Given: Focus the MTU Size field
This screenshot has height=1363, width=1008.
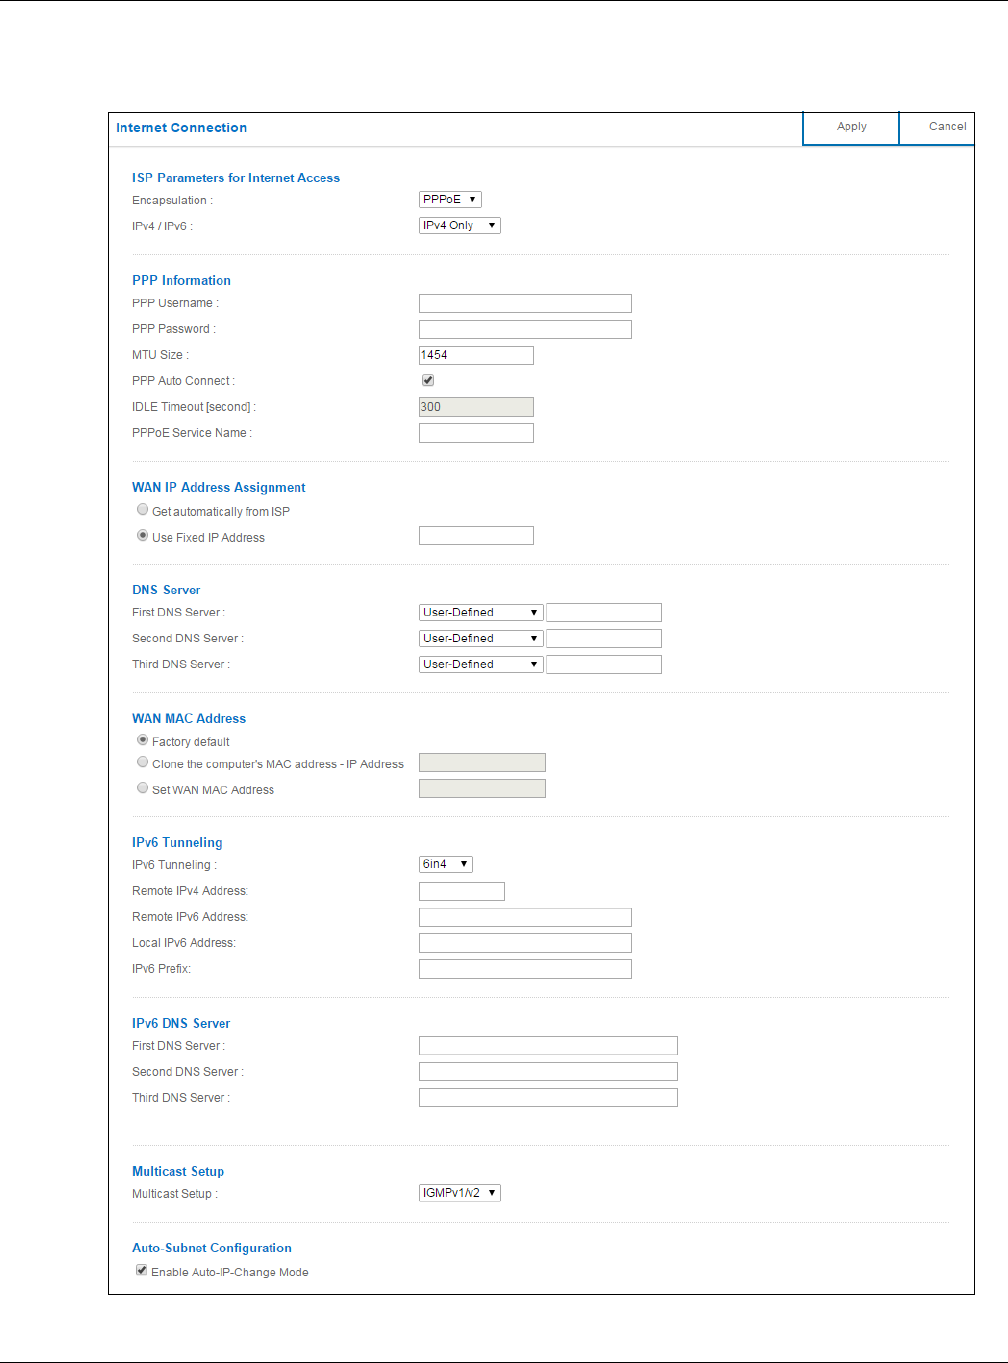Looking at the screenshot, I should click(476, 356).
